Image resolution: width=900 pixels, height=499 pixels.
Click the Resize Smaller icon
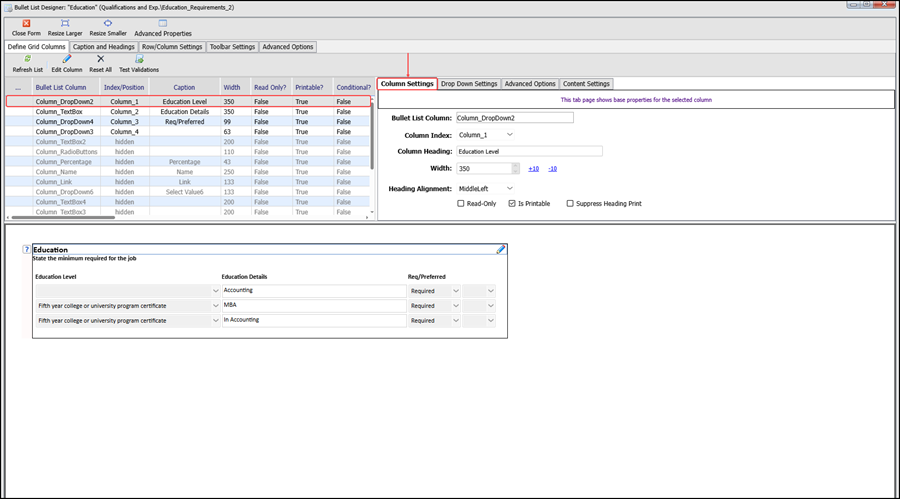coord(108,24)
